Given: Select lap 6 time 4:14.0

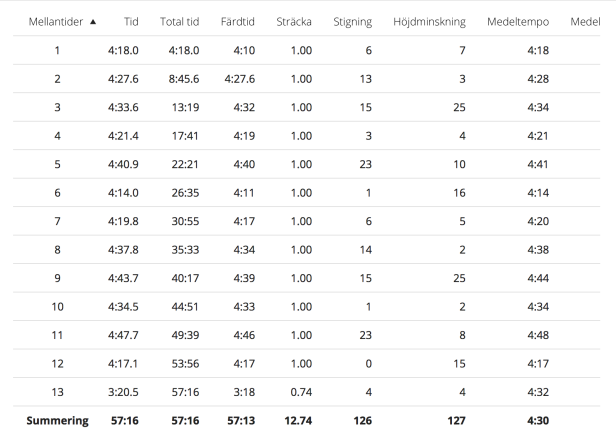Looking at the screenshot, I should pos(123,193).
